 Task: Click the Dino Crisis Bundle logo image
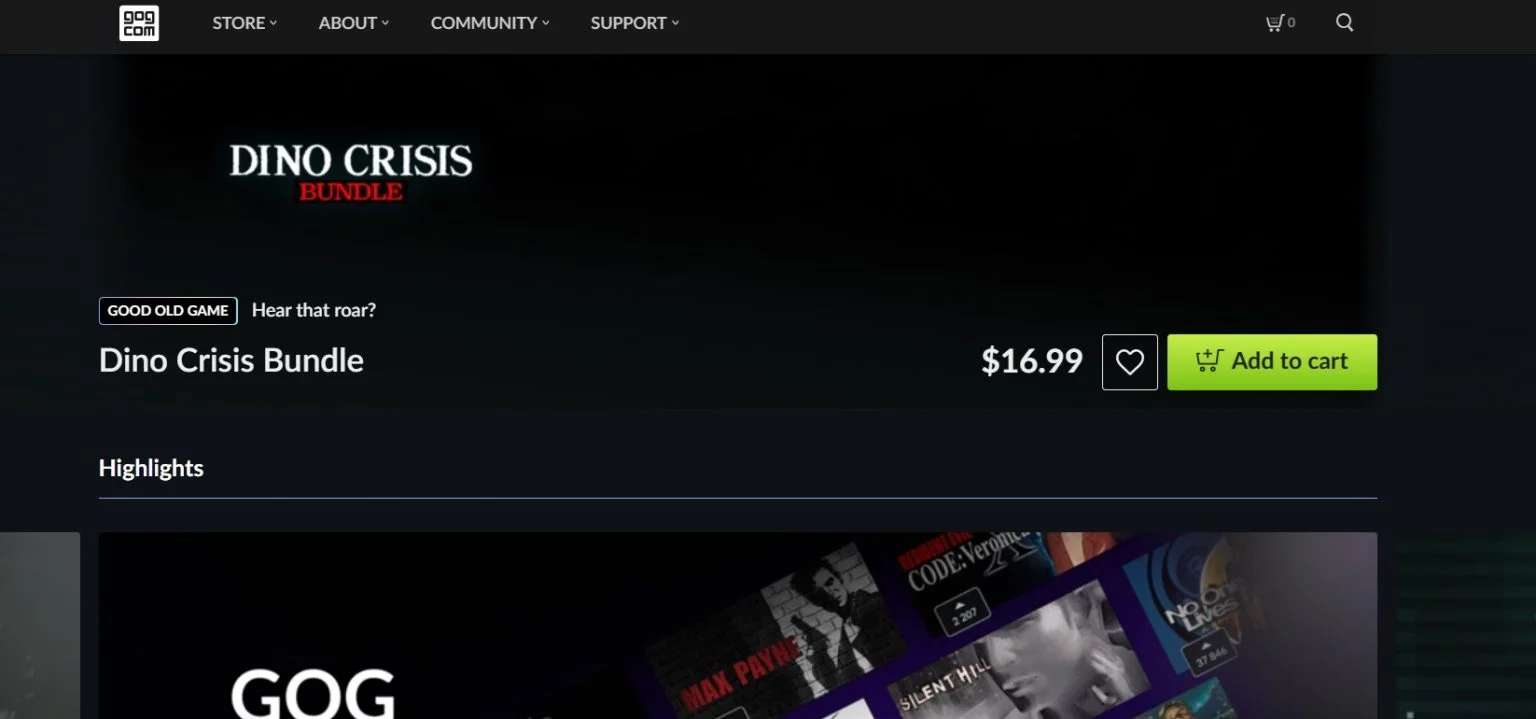pyautogui.click(x=351, y=172)
